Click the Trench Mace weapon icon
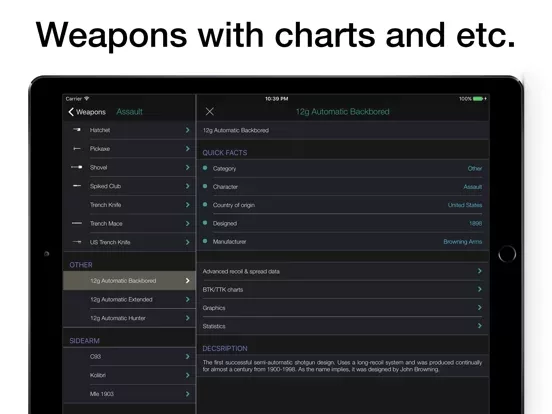 [77, 223]
